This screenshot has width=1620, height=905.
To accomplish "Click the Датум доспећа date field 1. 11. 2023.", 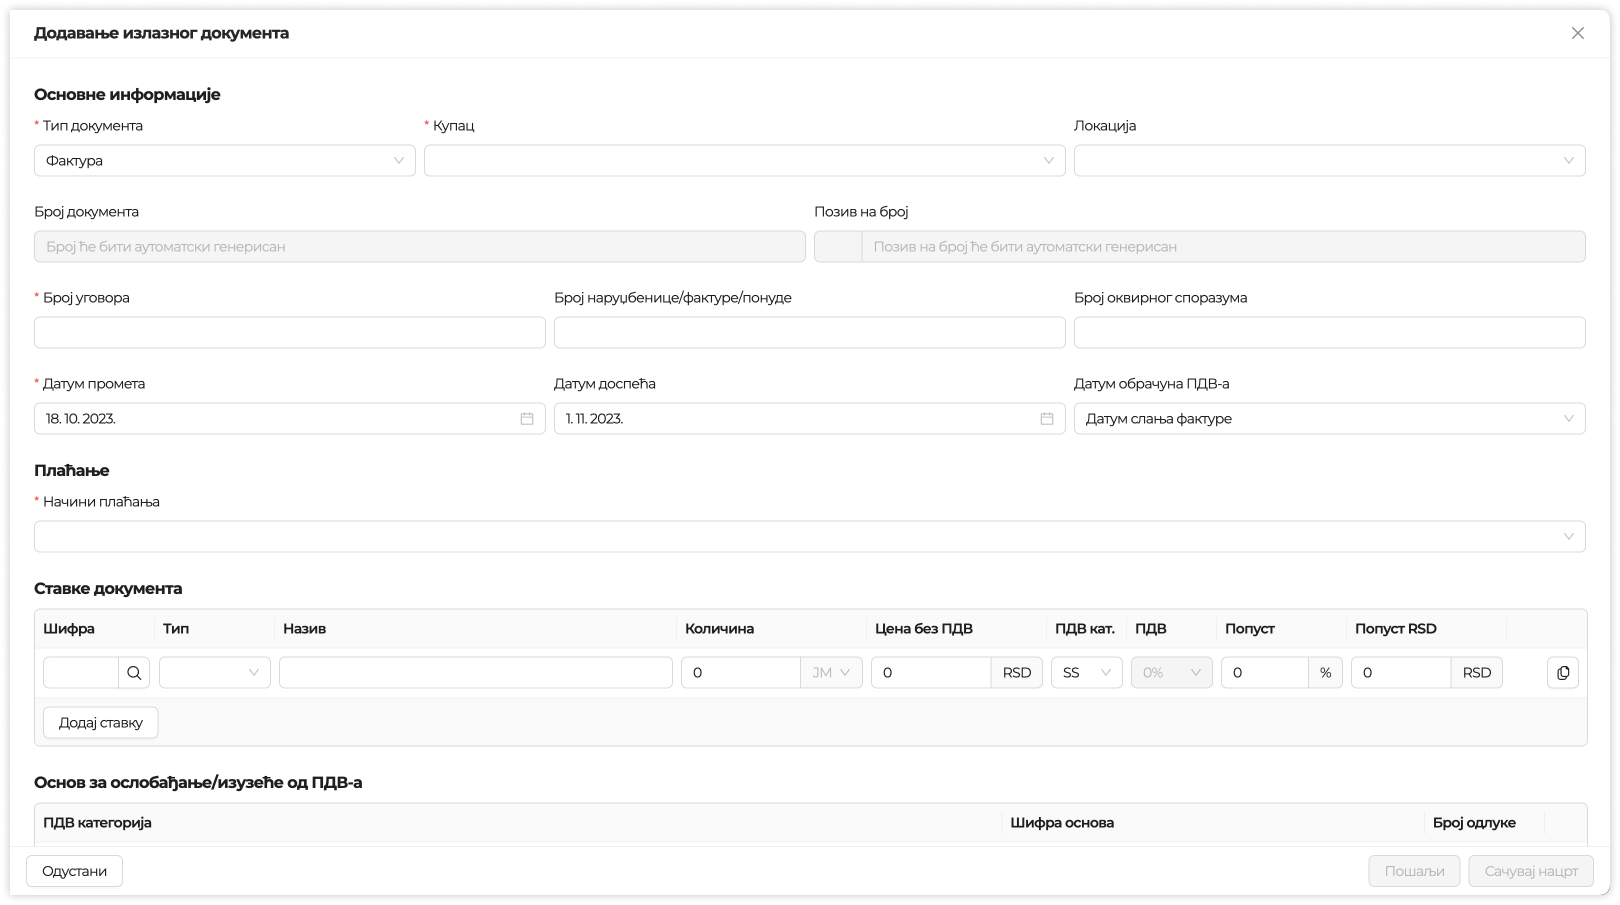I will click(x=810, y=419).
